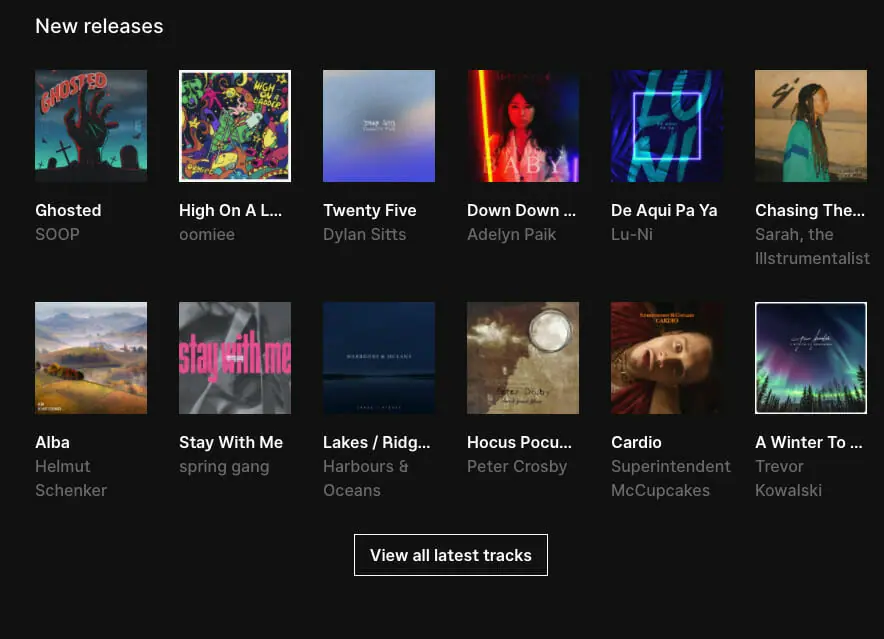Open the Ghosted album cover
Viewport: 884px width, 639px height.
tap(91, 126)
